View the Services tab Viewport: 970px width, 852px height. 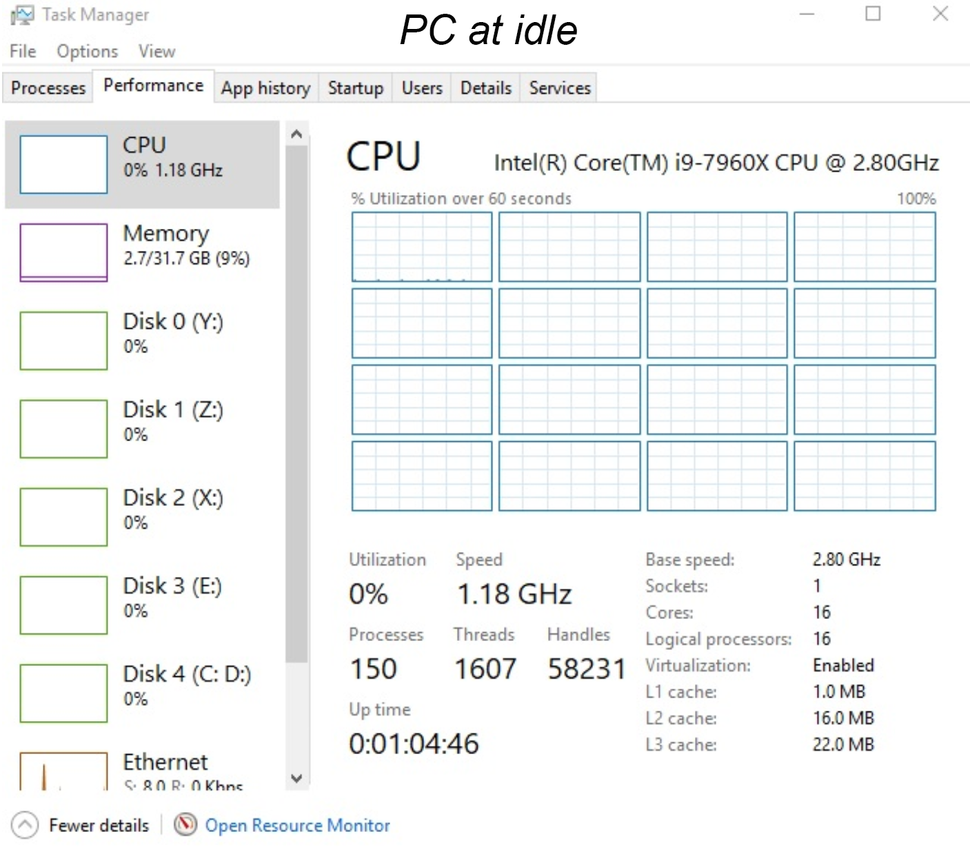558,88
